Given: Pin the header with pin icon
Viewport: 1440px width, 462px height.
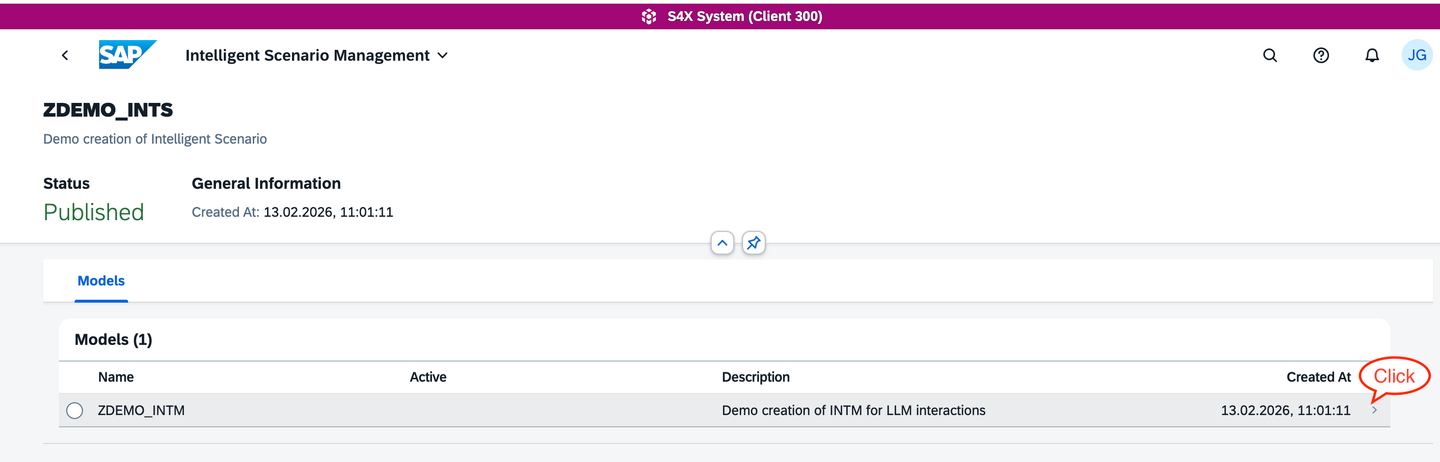Looking at the screenshot, I should (x=754, y=243).
